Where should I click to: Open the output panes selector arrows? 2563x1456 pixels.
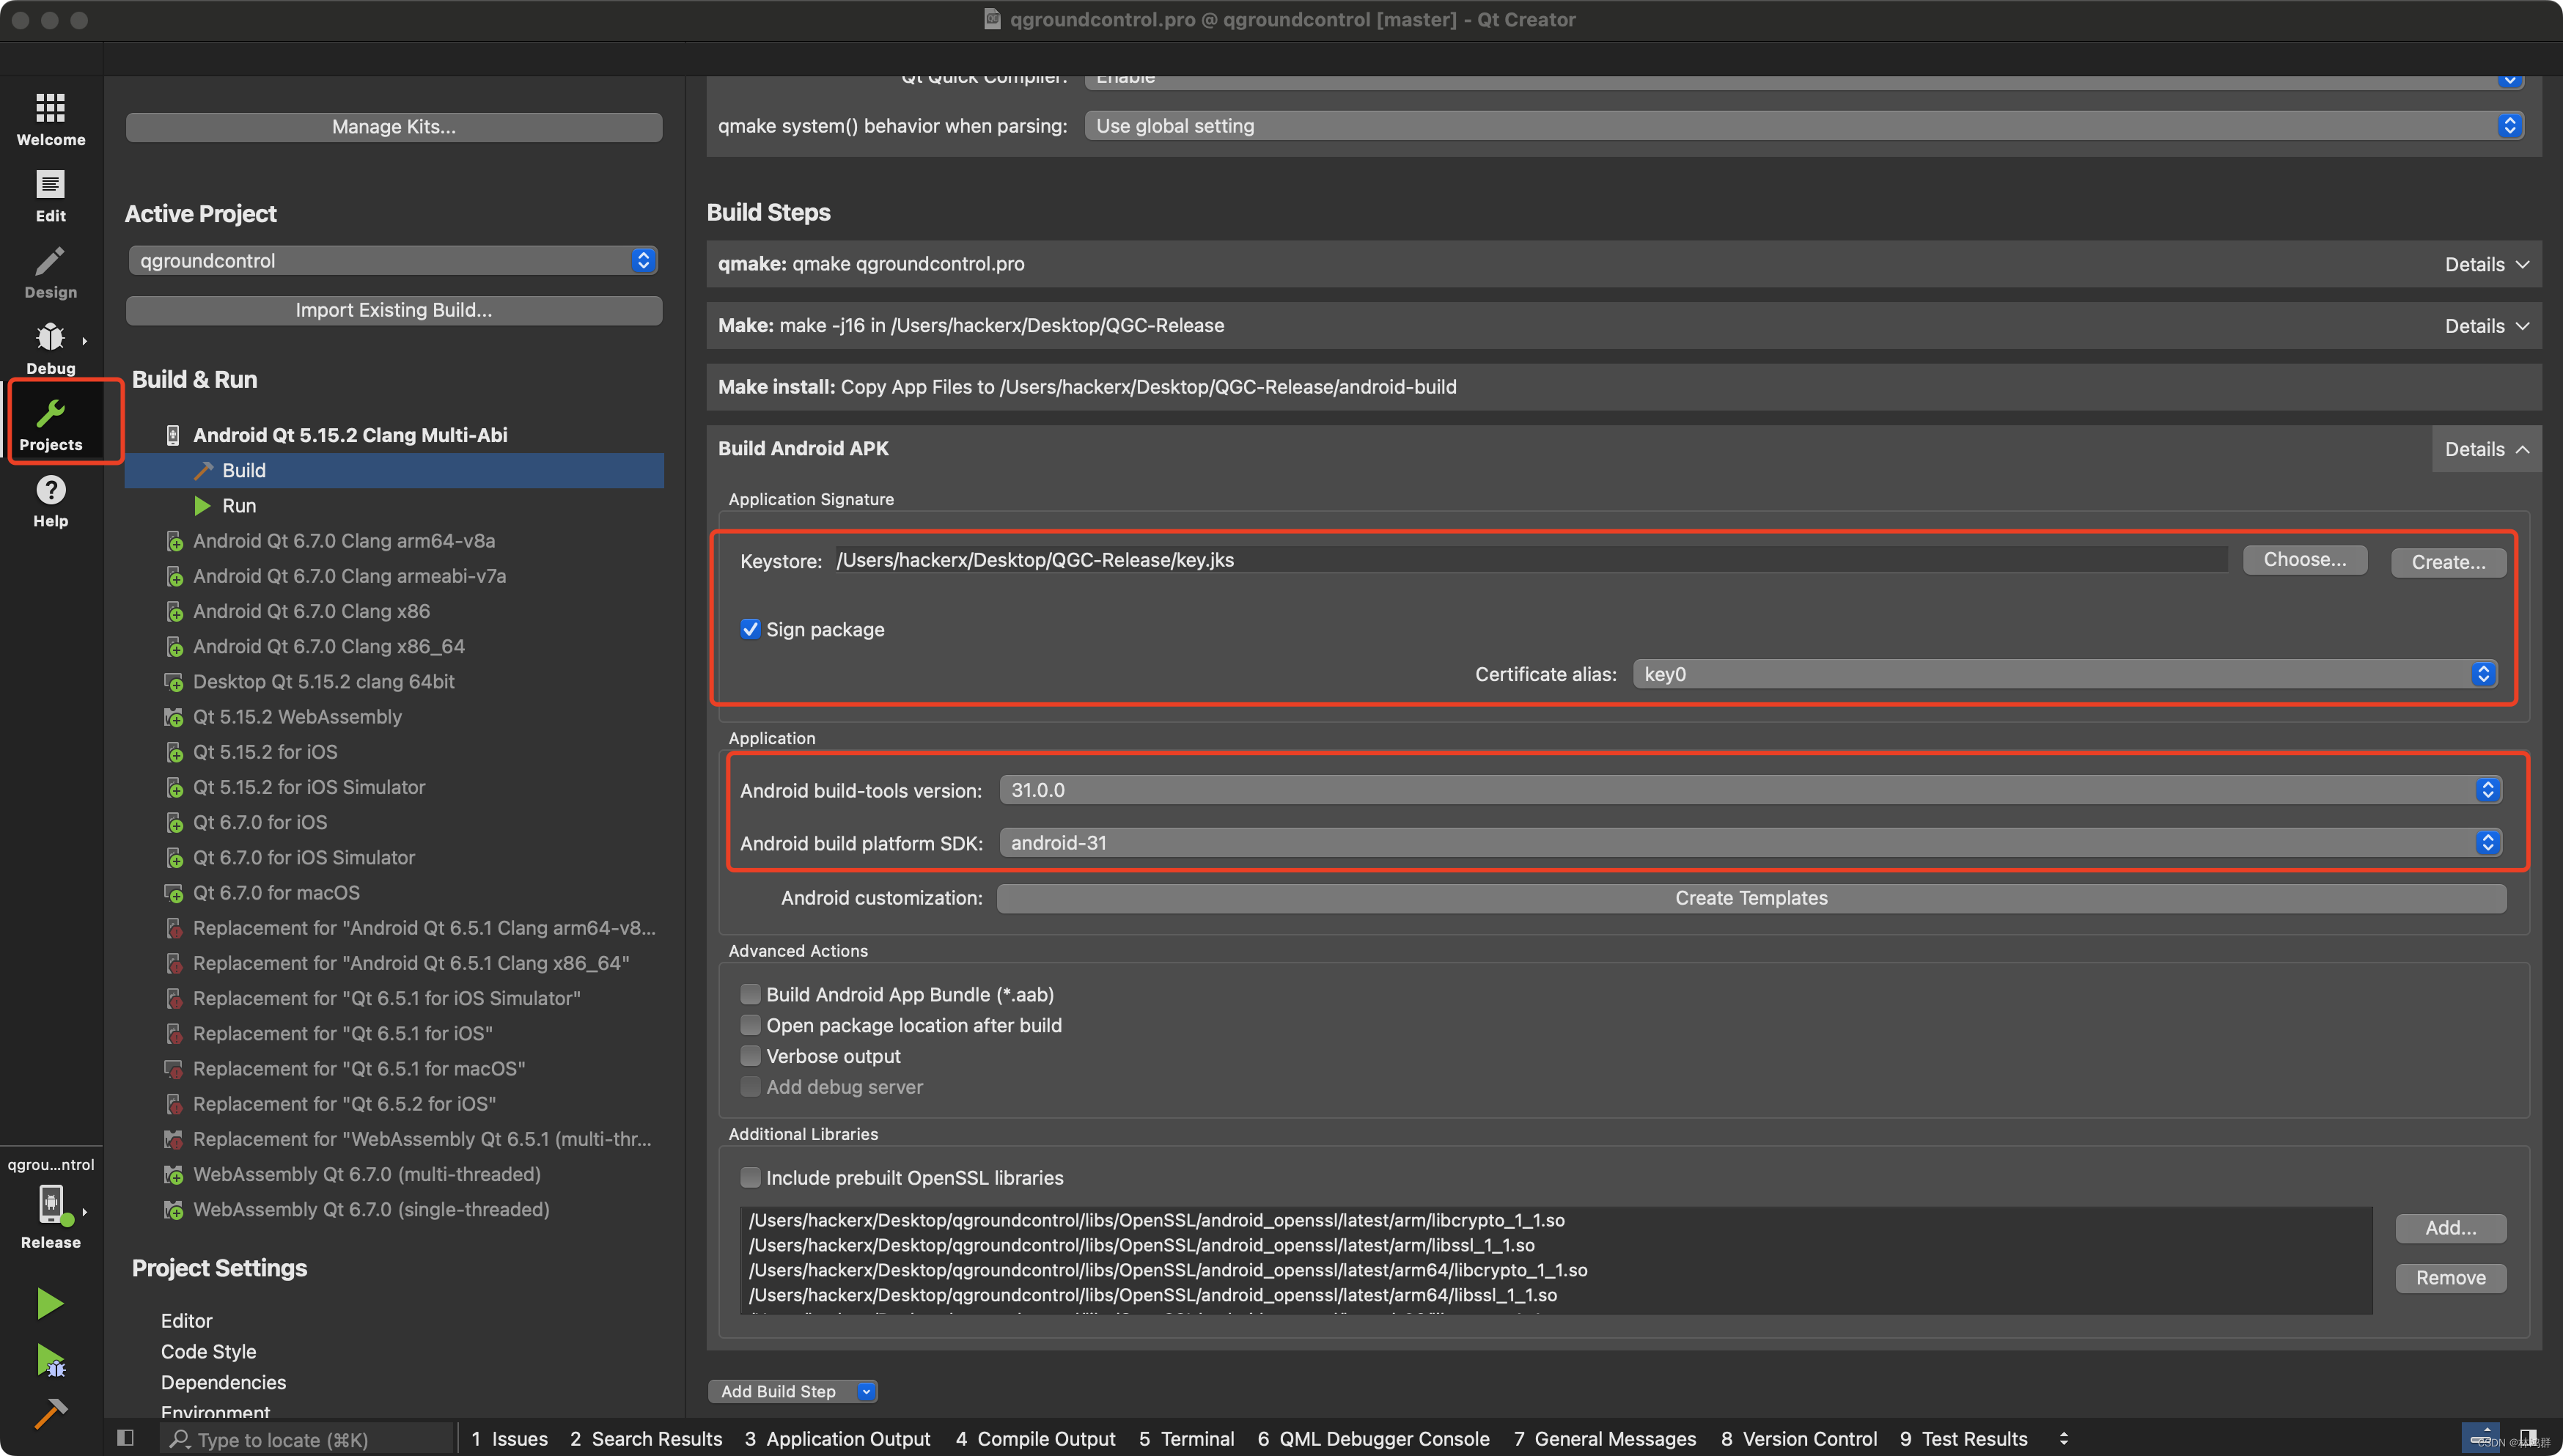[x=2063, y=1439]
